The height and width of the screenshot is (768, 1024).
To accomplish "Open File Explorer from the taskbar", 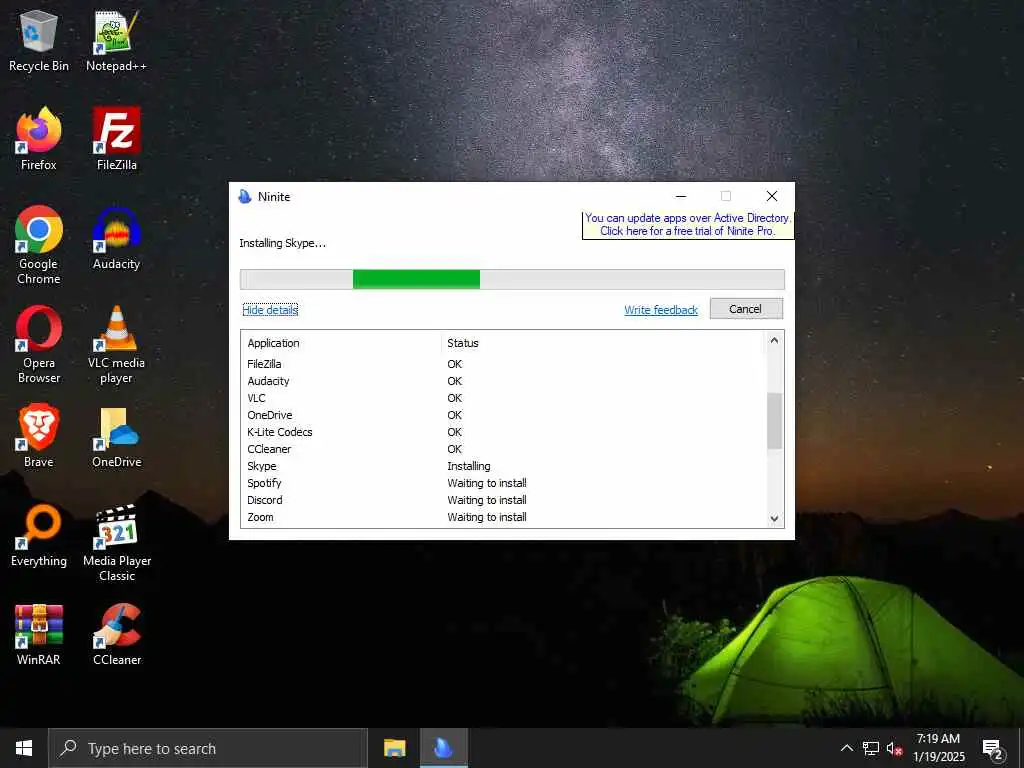I will click(x=394, y=748).
